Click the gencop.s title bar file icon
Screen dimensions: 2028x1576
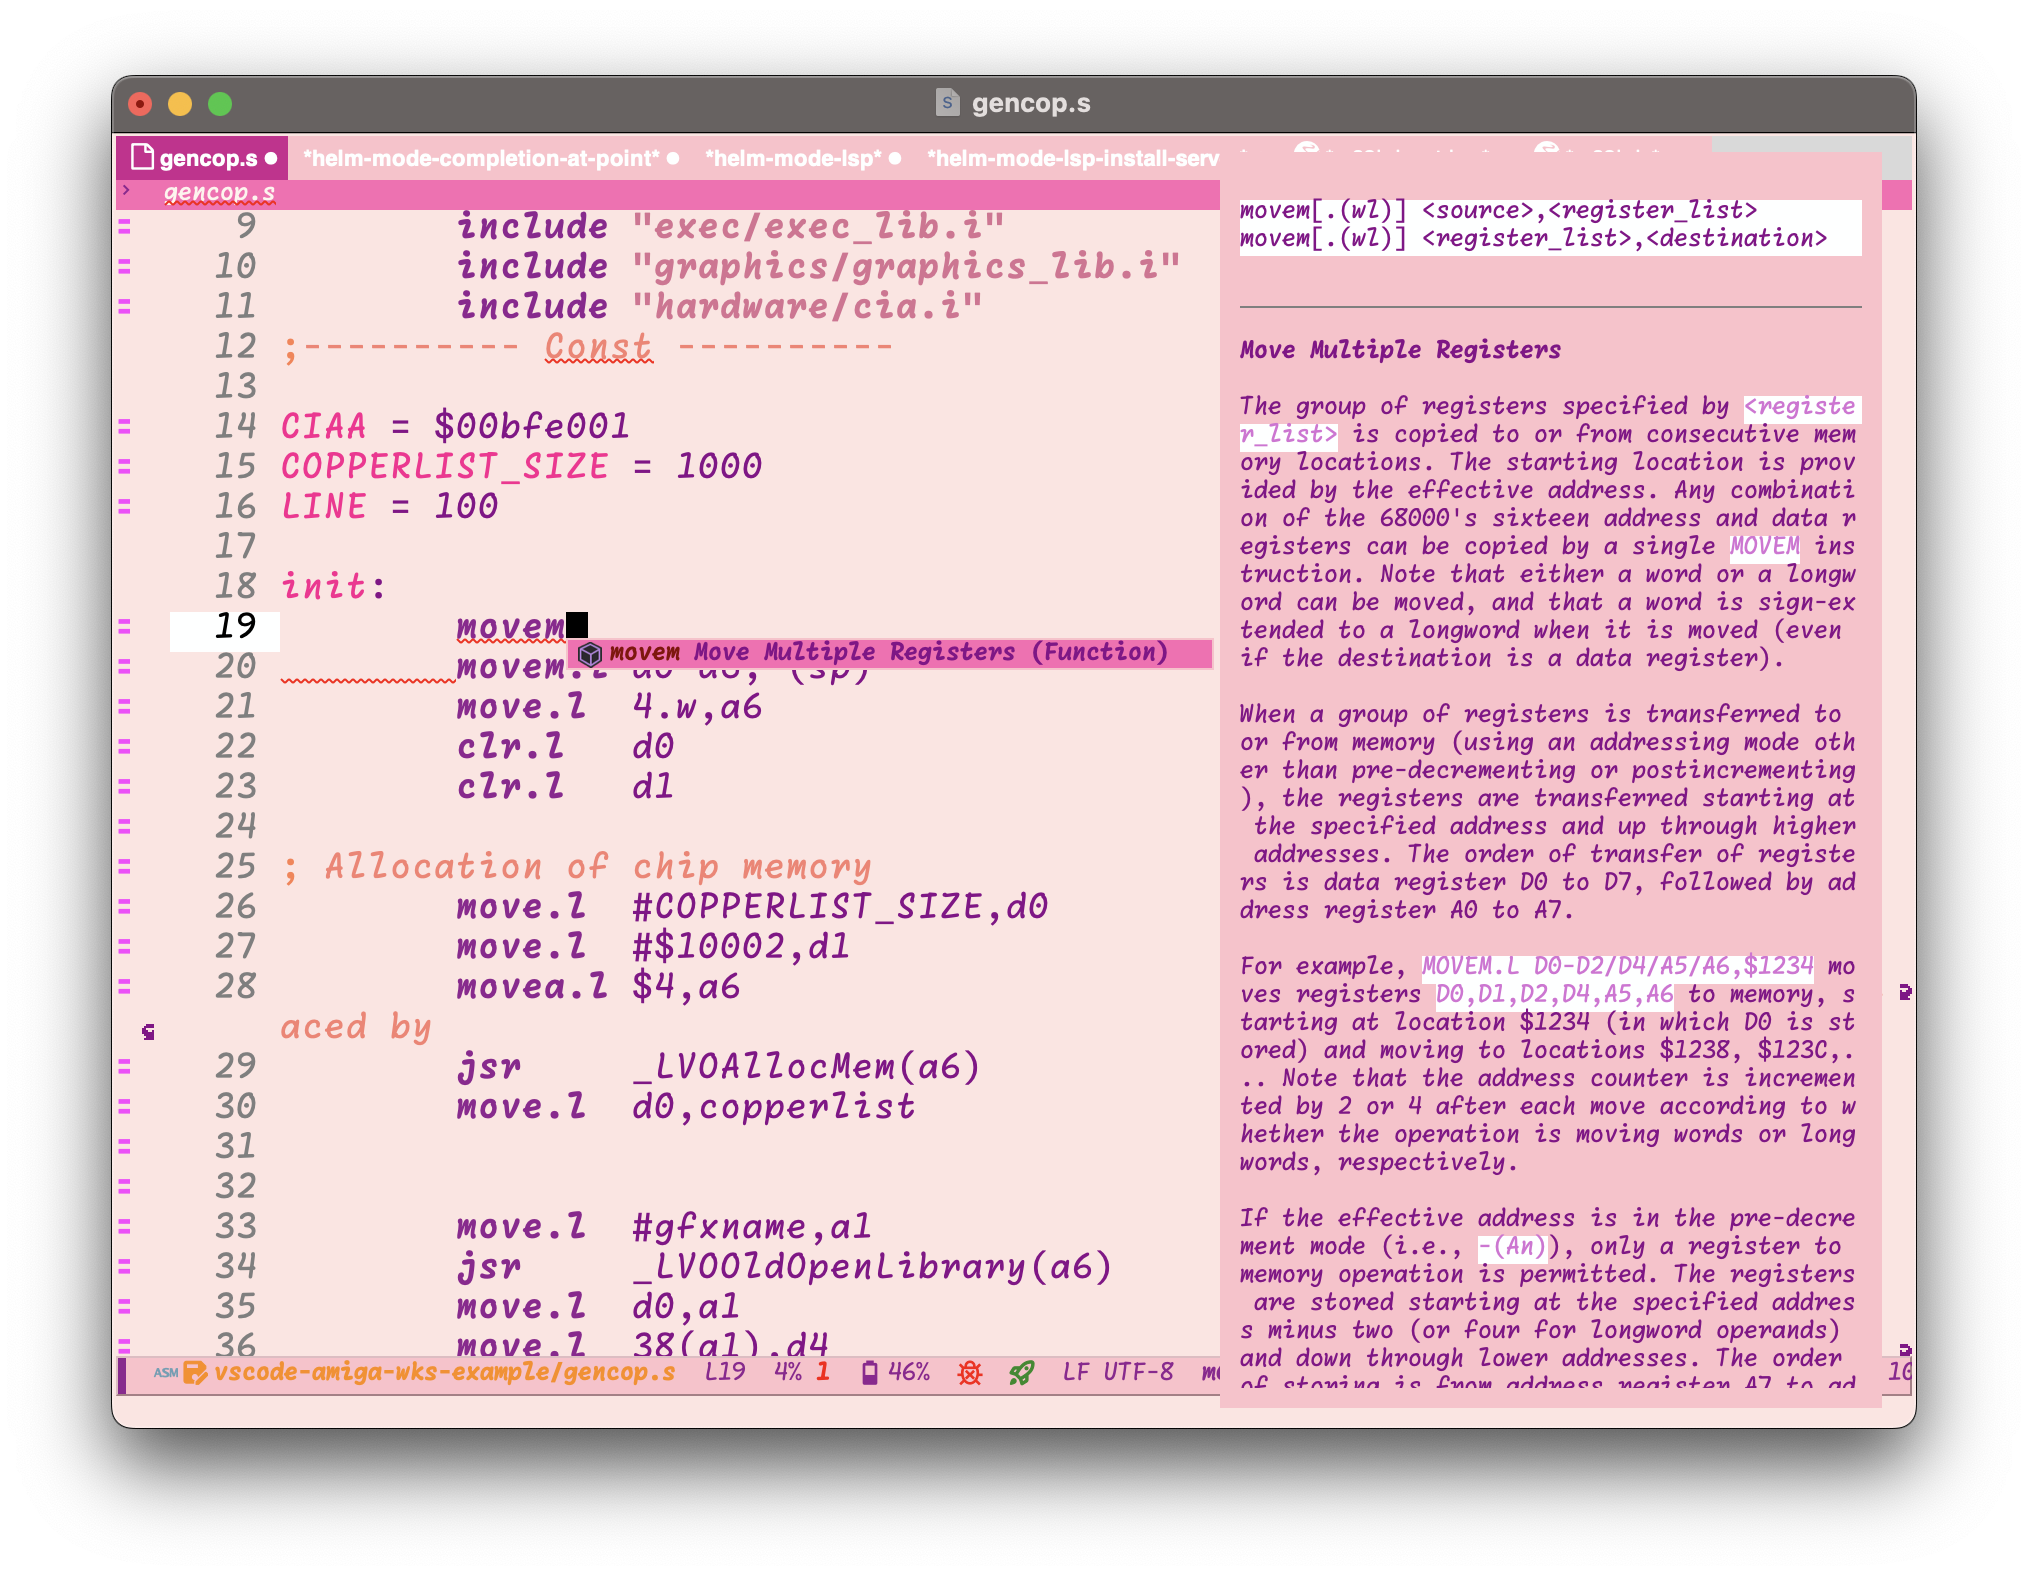[947, 102]
